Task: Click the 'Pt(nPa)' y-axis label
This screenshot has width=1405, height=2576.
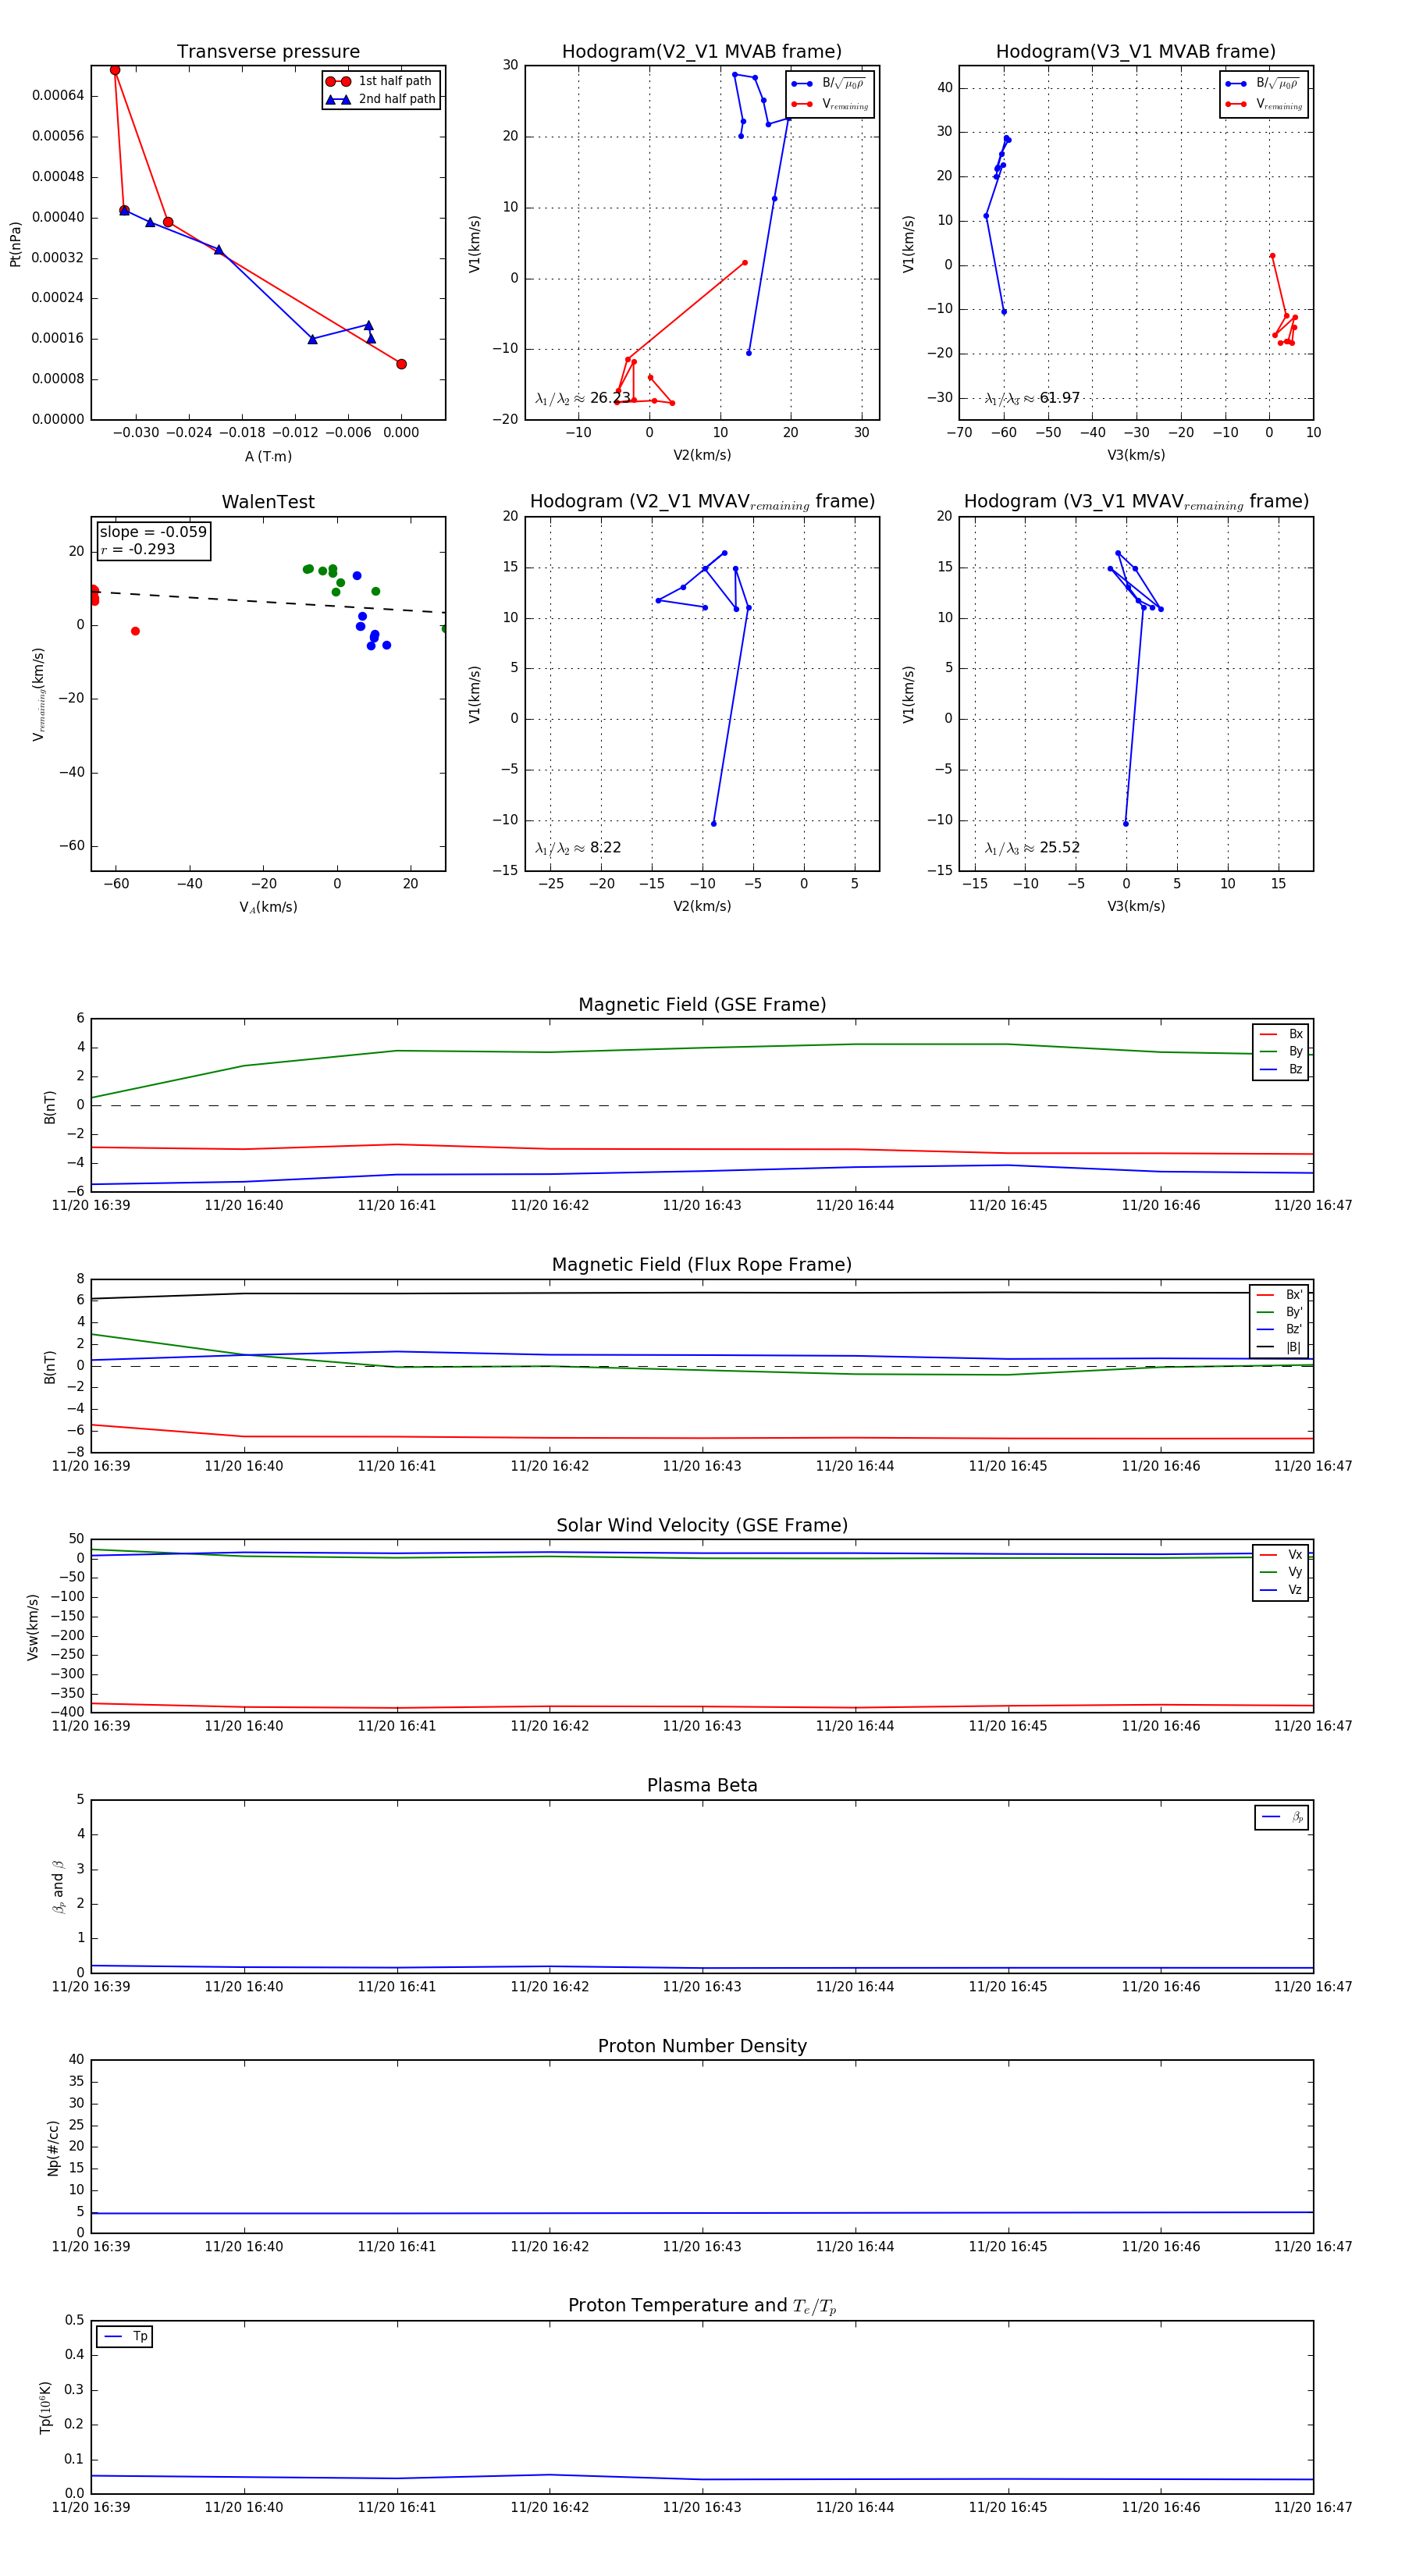Action: [x=15, y=244]
